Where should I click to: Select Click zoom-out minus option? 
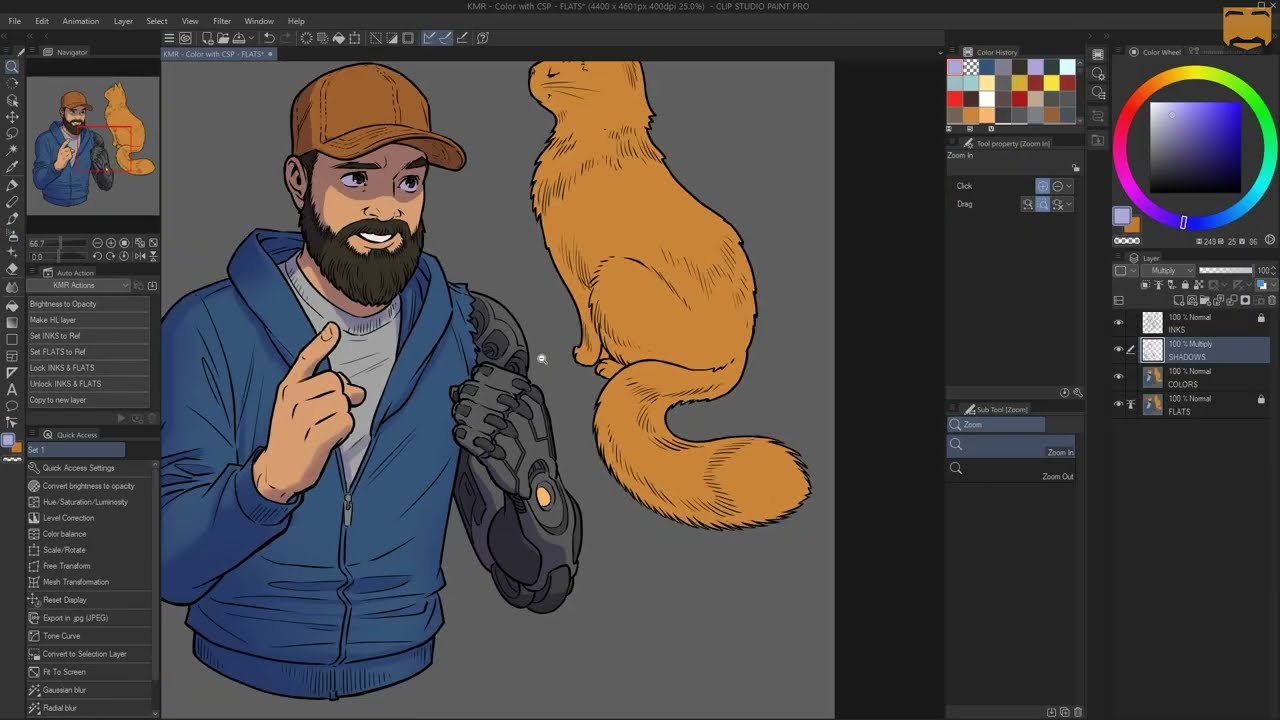point(1058,186)
